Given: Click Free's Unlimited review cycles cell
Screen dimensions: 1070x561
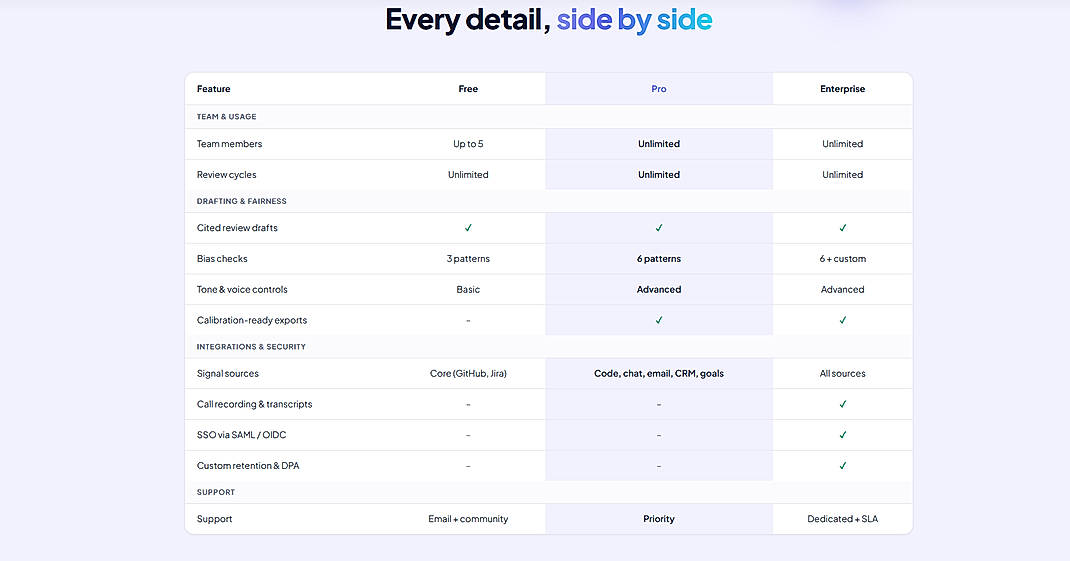Looking at the screenshot, I should click(x=468, y=175).
